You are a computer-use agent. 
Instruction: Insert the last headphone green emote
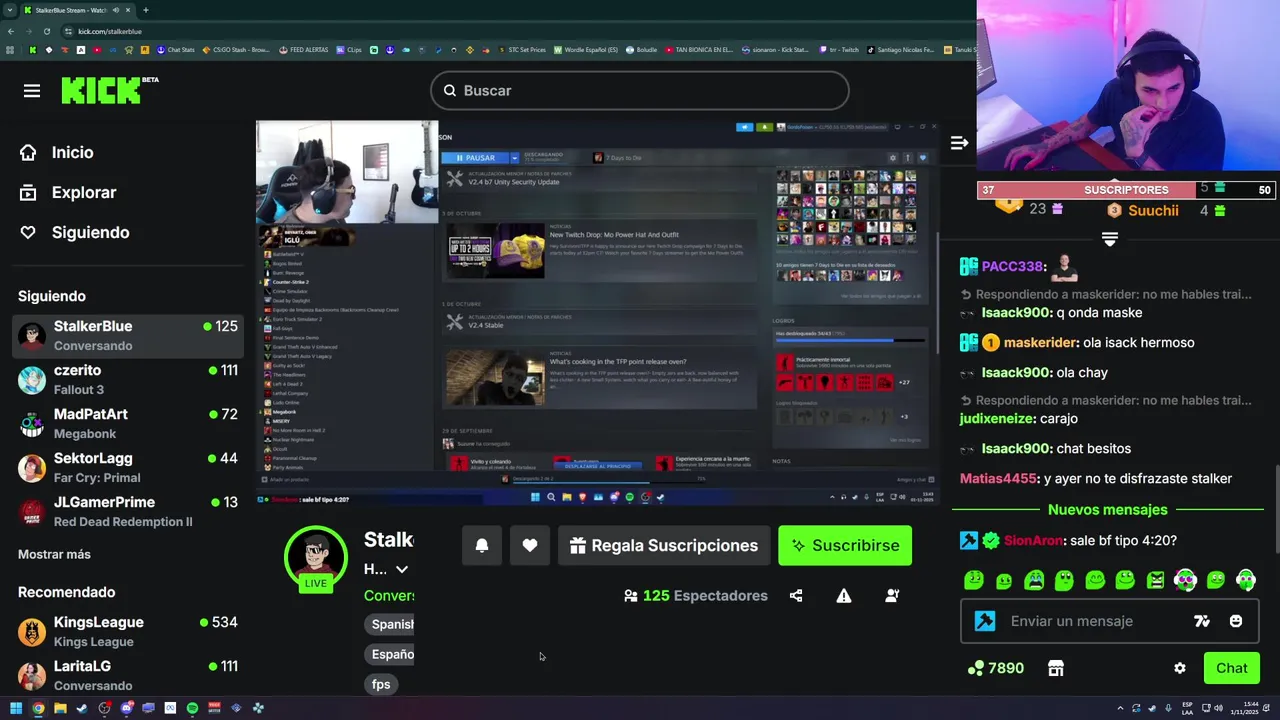1246,580
